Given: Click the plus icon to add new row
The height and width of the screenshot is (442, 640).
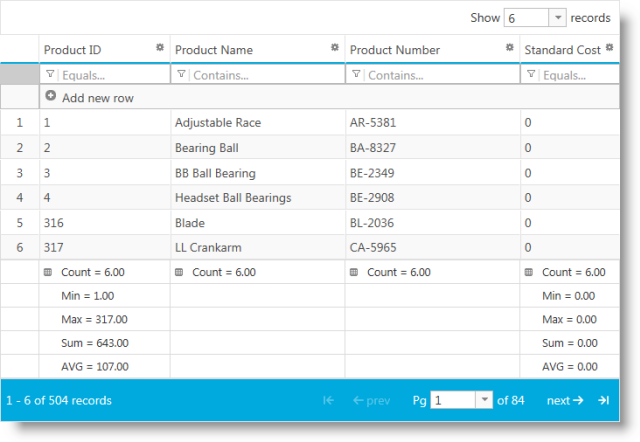Looking at the screenshot, I should [51, 97].
